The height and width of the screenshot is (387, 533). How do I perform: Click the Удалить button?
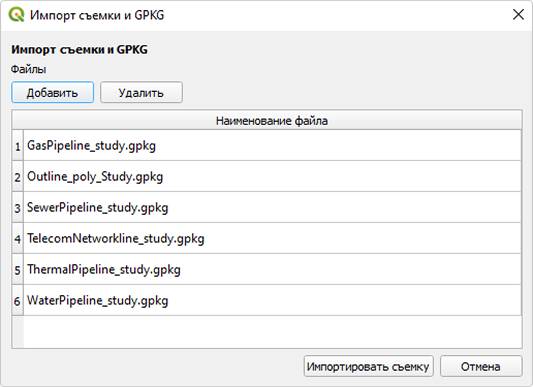(141, 92)
